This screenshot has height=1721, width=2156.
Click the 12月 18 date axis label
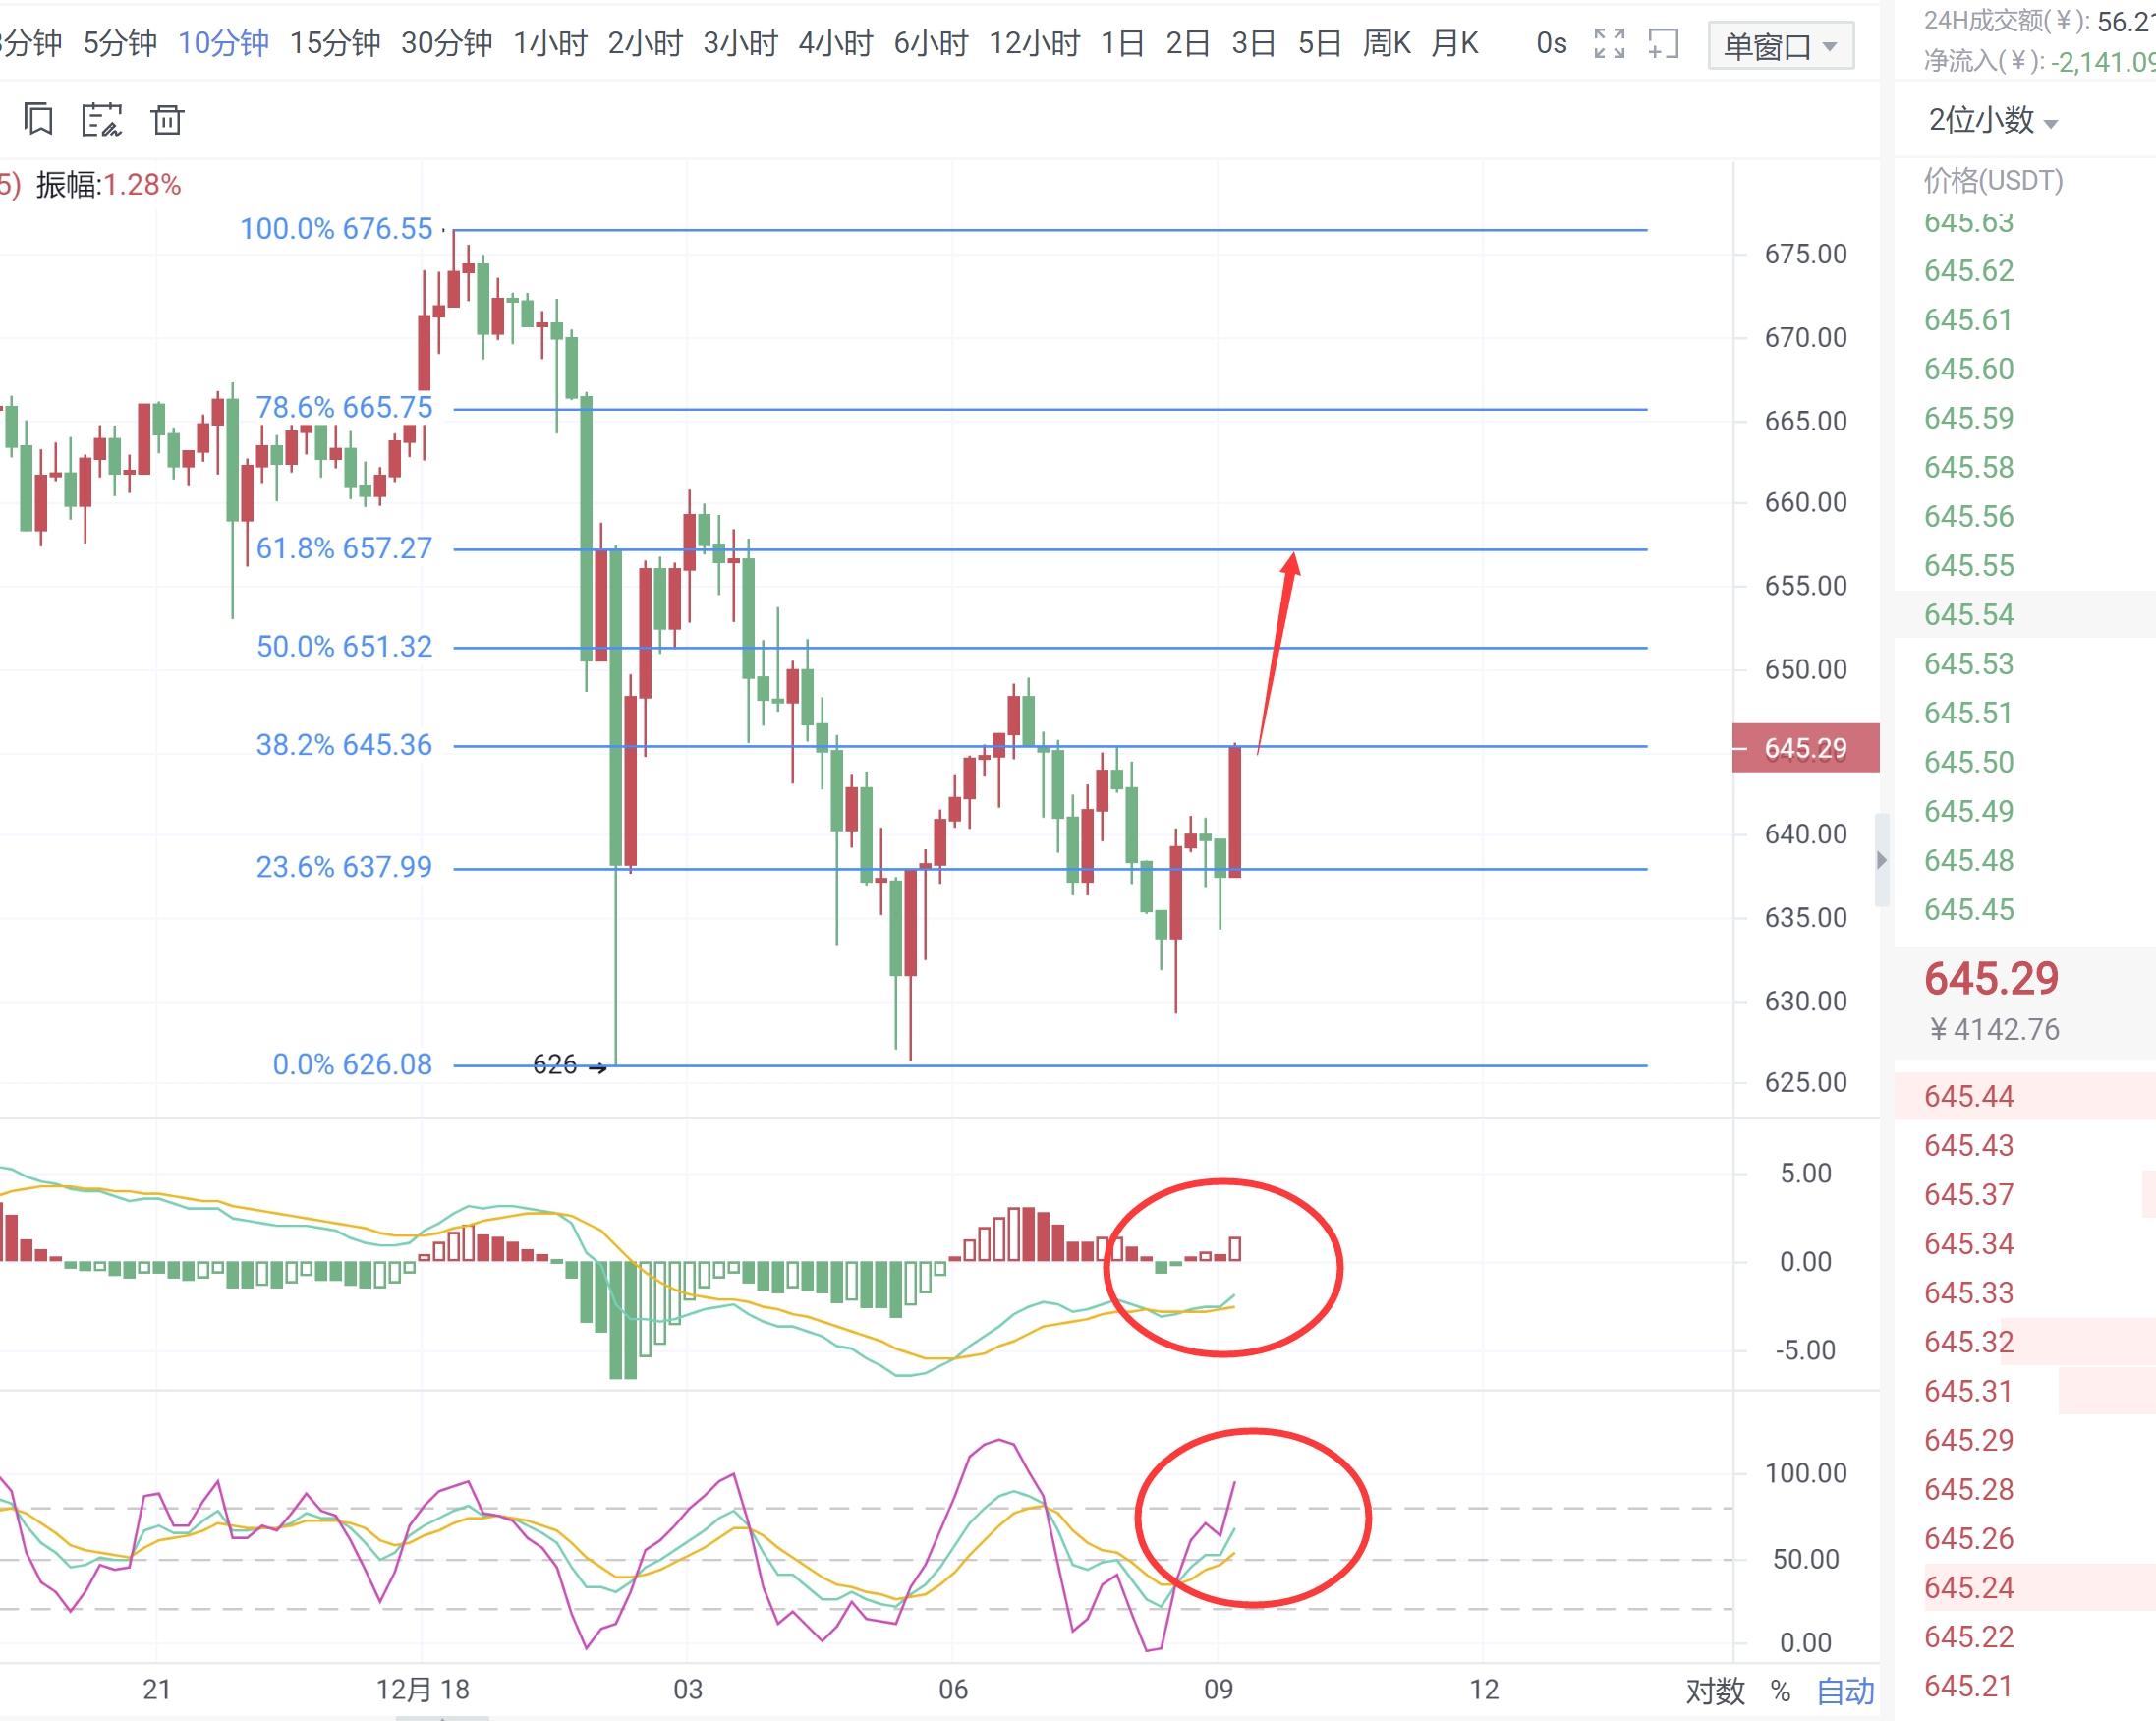[x=422, y=1690]
